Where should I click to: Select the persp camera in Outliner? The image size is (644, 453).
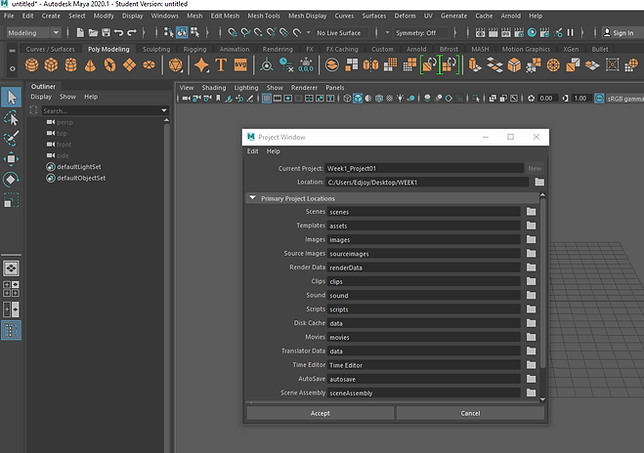click(x=65, y=122)
